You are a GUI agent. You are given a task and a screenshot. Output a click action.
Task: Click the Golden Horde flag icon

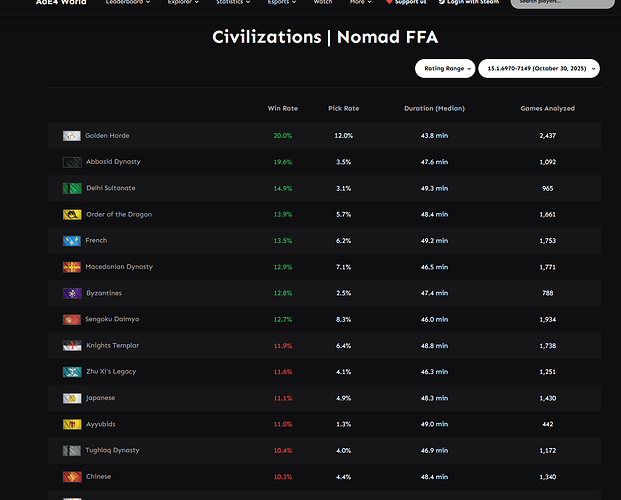[x=71, y=136]
